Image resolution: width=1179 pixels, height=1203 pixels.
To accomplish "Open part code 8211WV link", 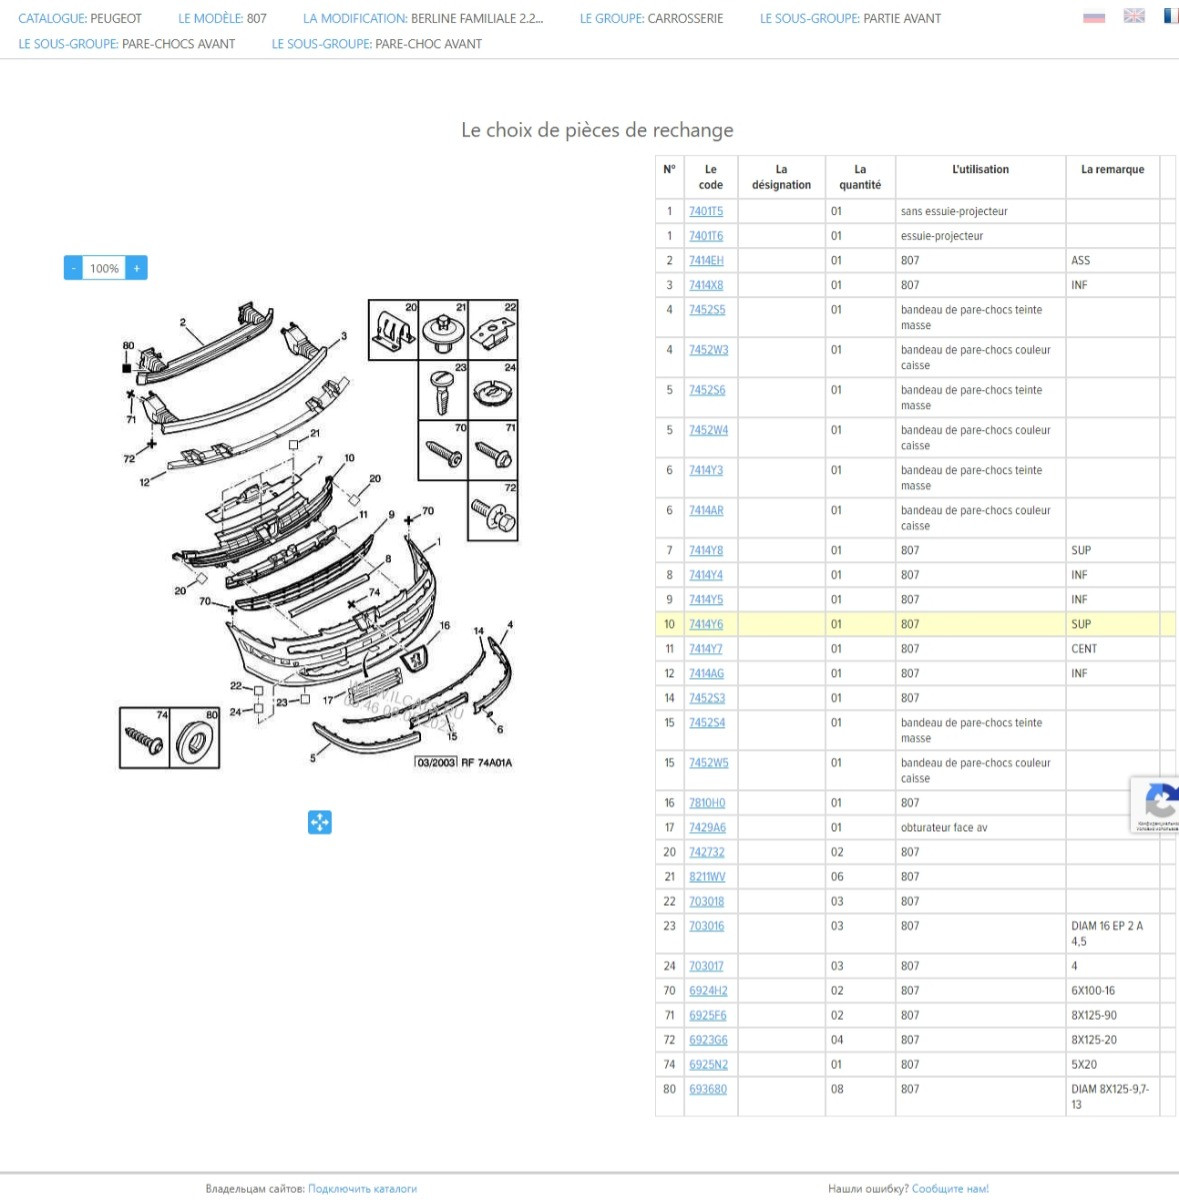I will [707, 876].
